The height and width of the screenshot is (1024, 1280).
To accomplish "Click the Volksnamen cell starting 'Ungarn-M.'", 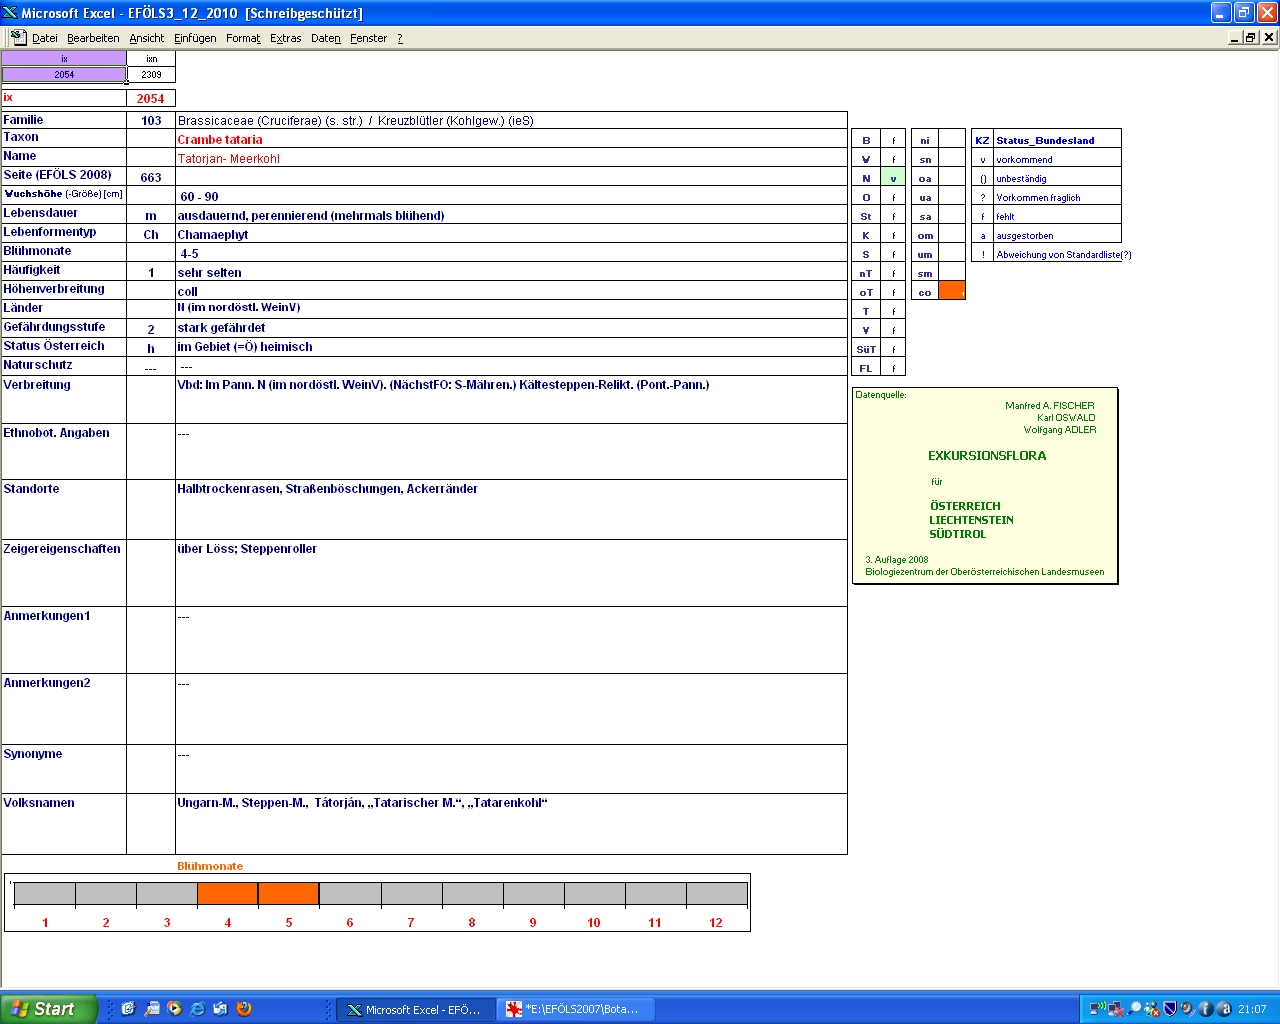I will click(x=511, y=823).
